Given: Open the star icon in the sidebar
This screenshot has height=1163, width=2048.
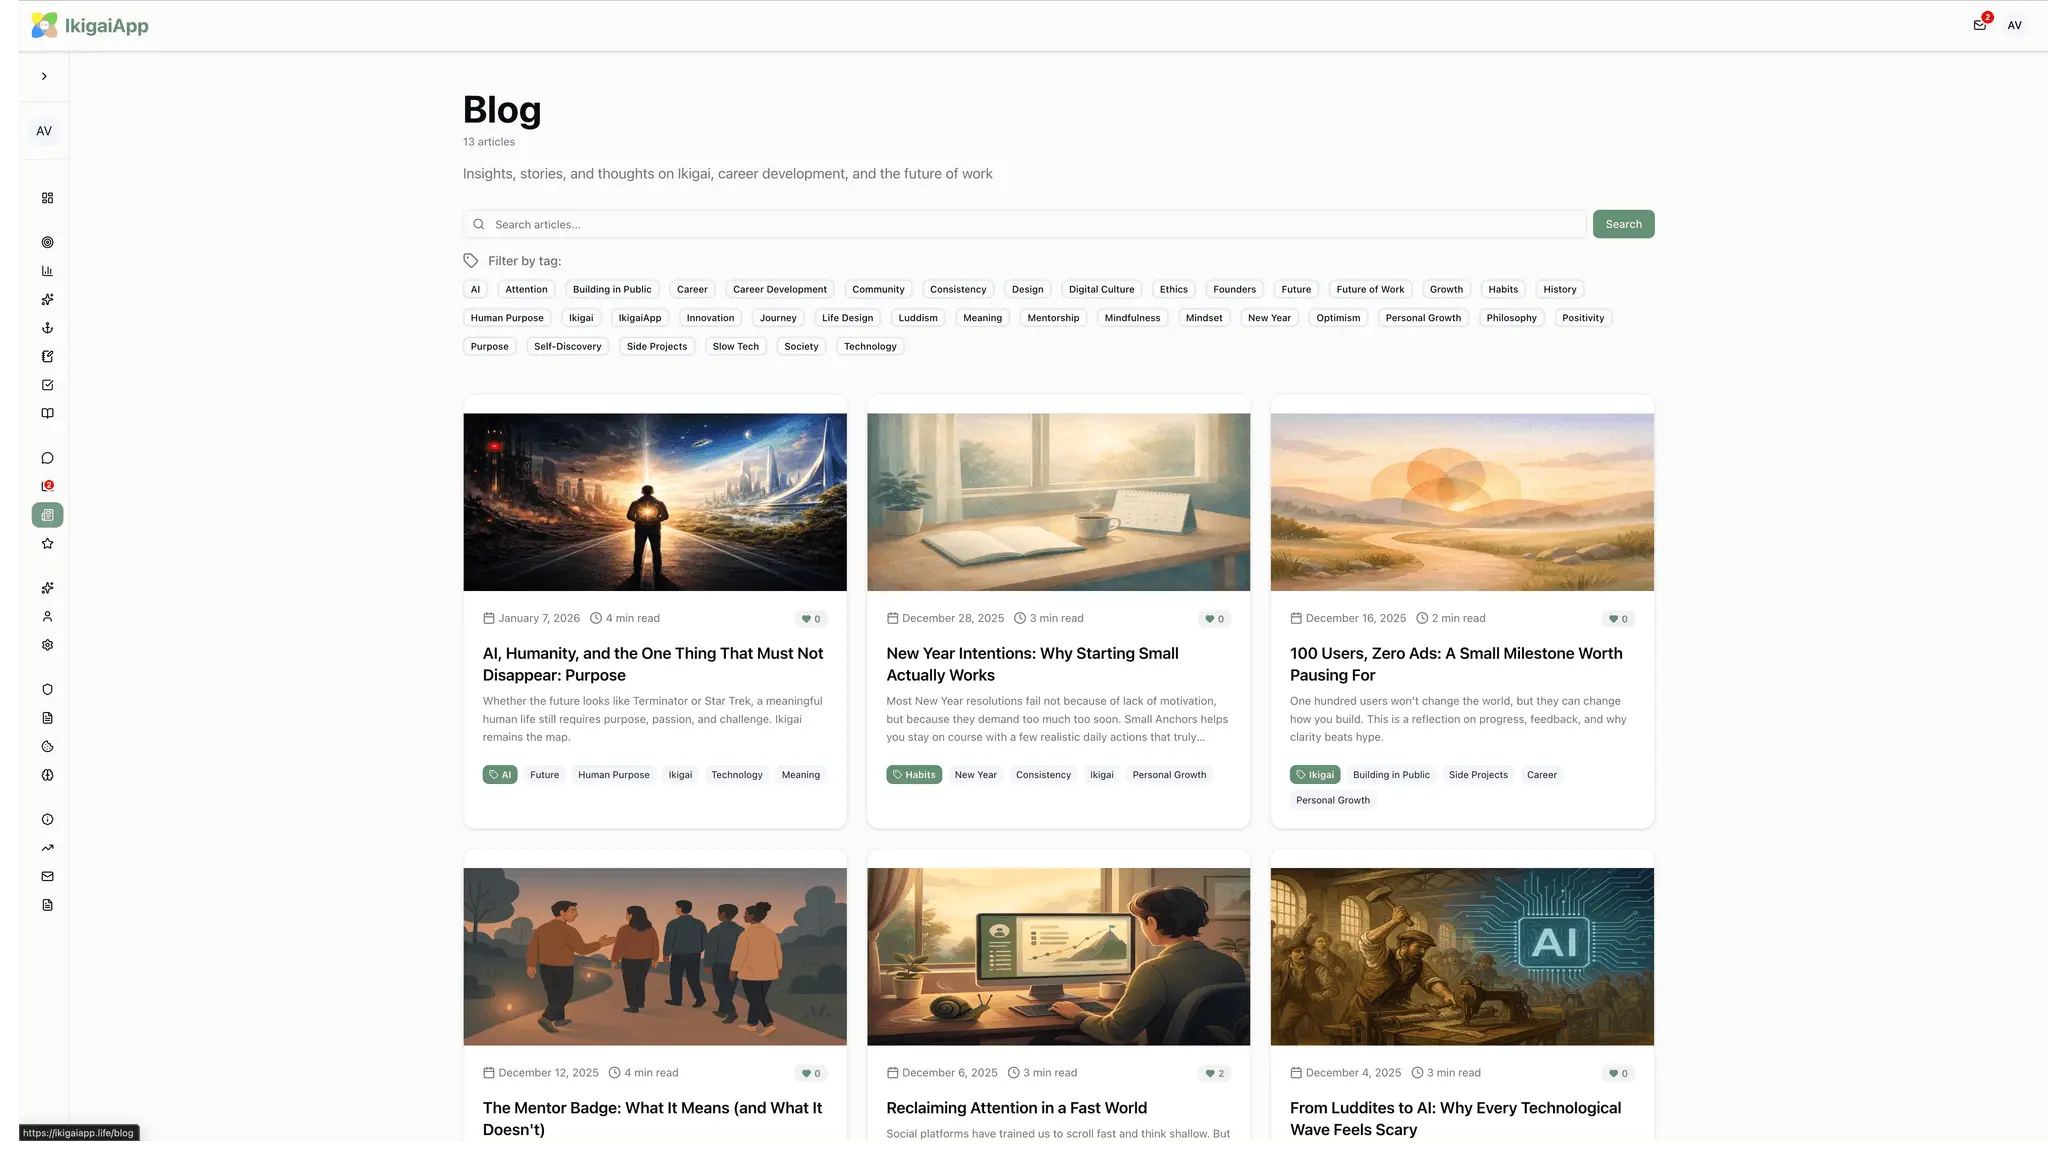Looking at the screenshot, I should click(47, 544).
